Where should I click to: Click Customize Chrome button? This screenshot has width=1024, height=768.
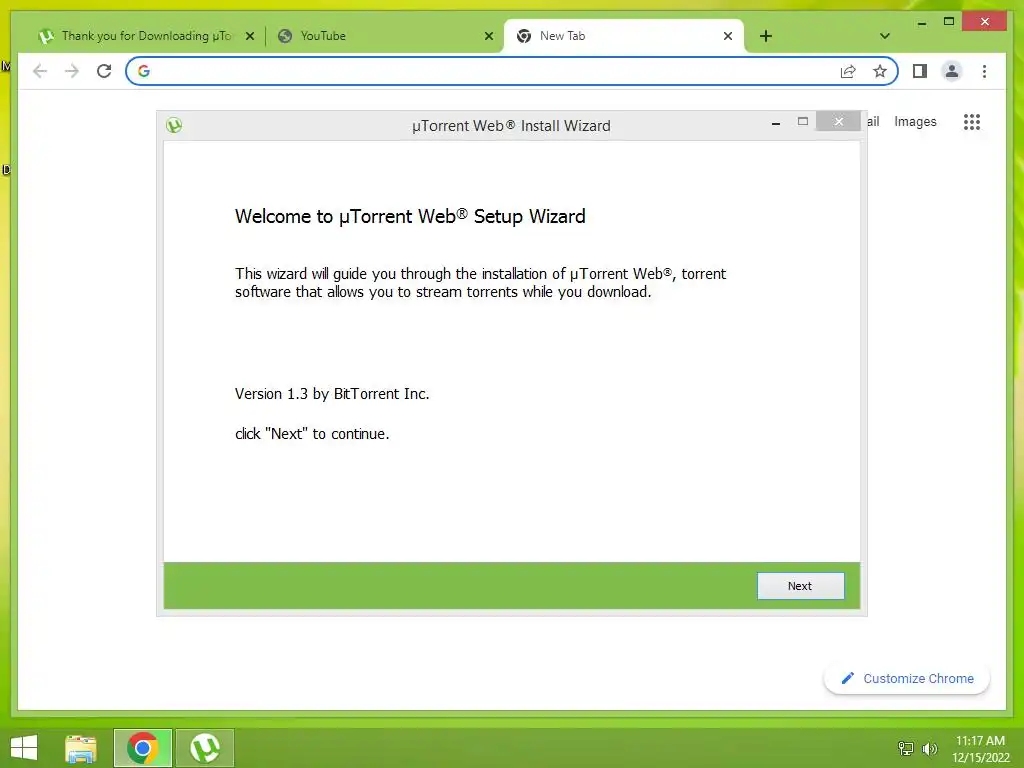click(x=906, y=679)
